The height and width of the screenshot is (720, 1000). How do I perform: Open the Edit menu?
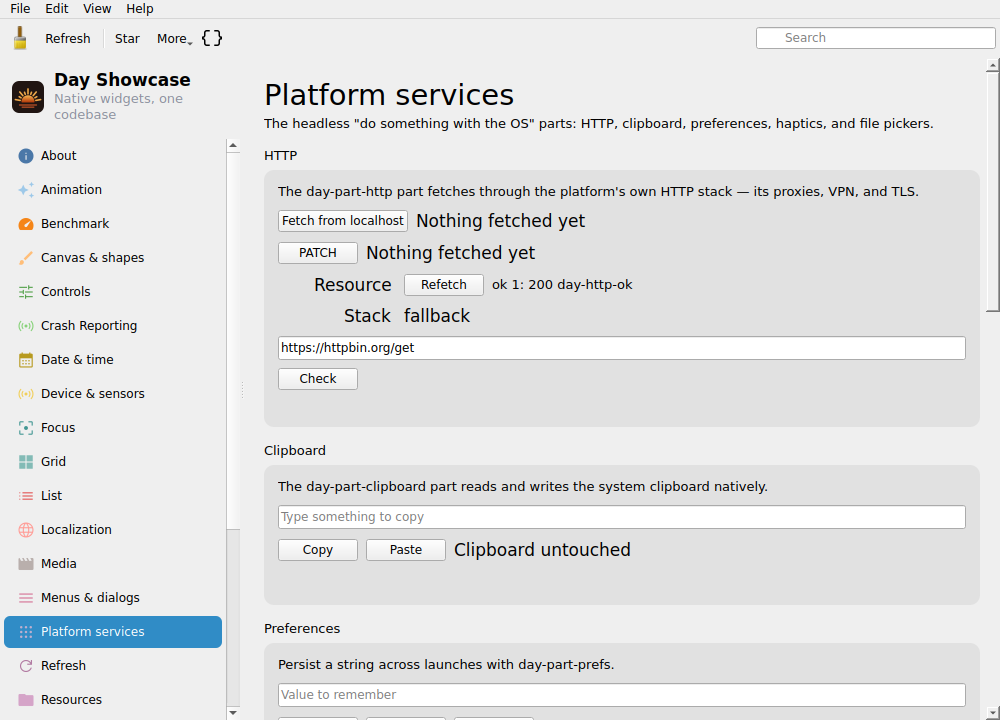pos(57,9)
